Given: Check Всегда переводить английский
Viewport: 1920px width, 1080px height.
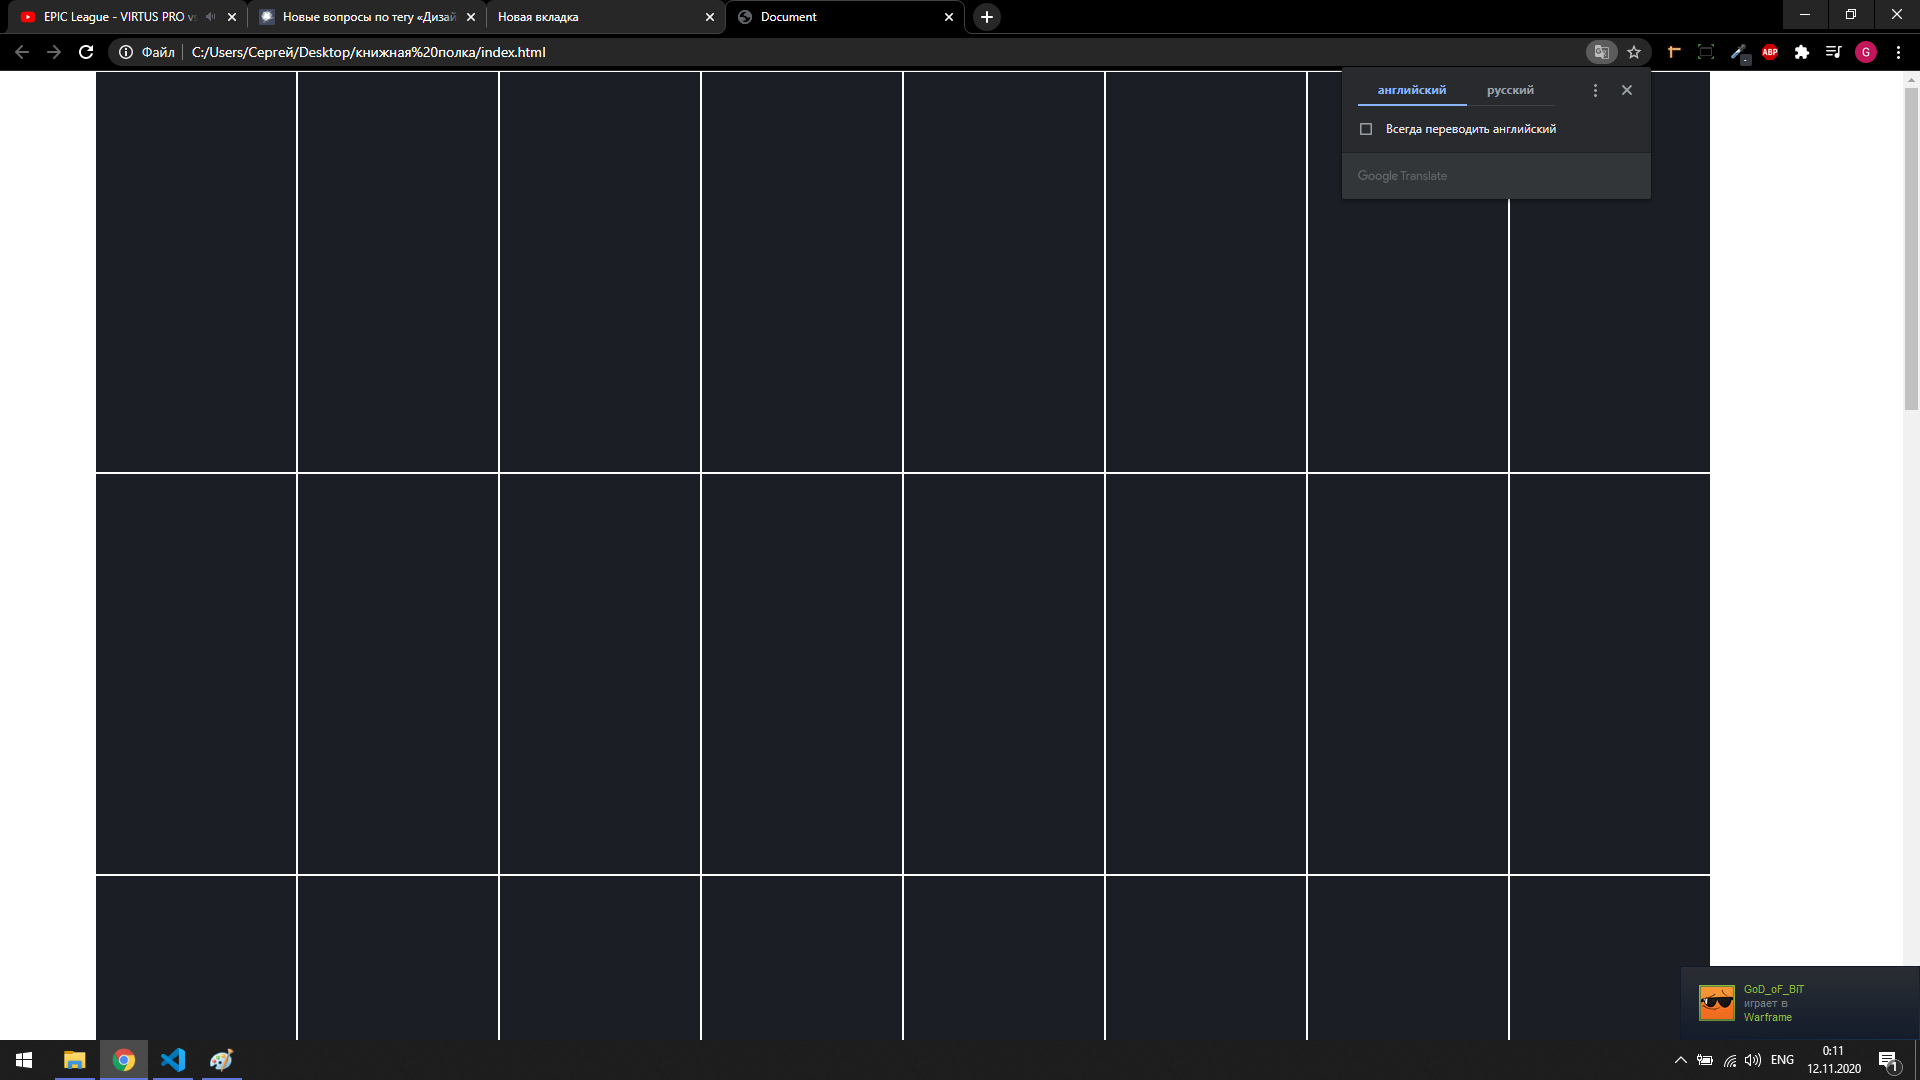Looking at the screenshot, I should pos(1366,129).
